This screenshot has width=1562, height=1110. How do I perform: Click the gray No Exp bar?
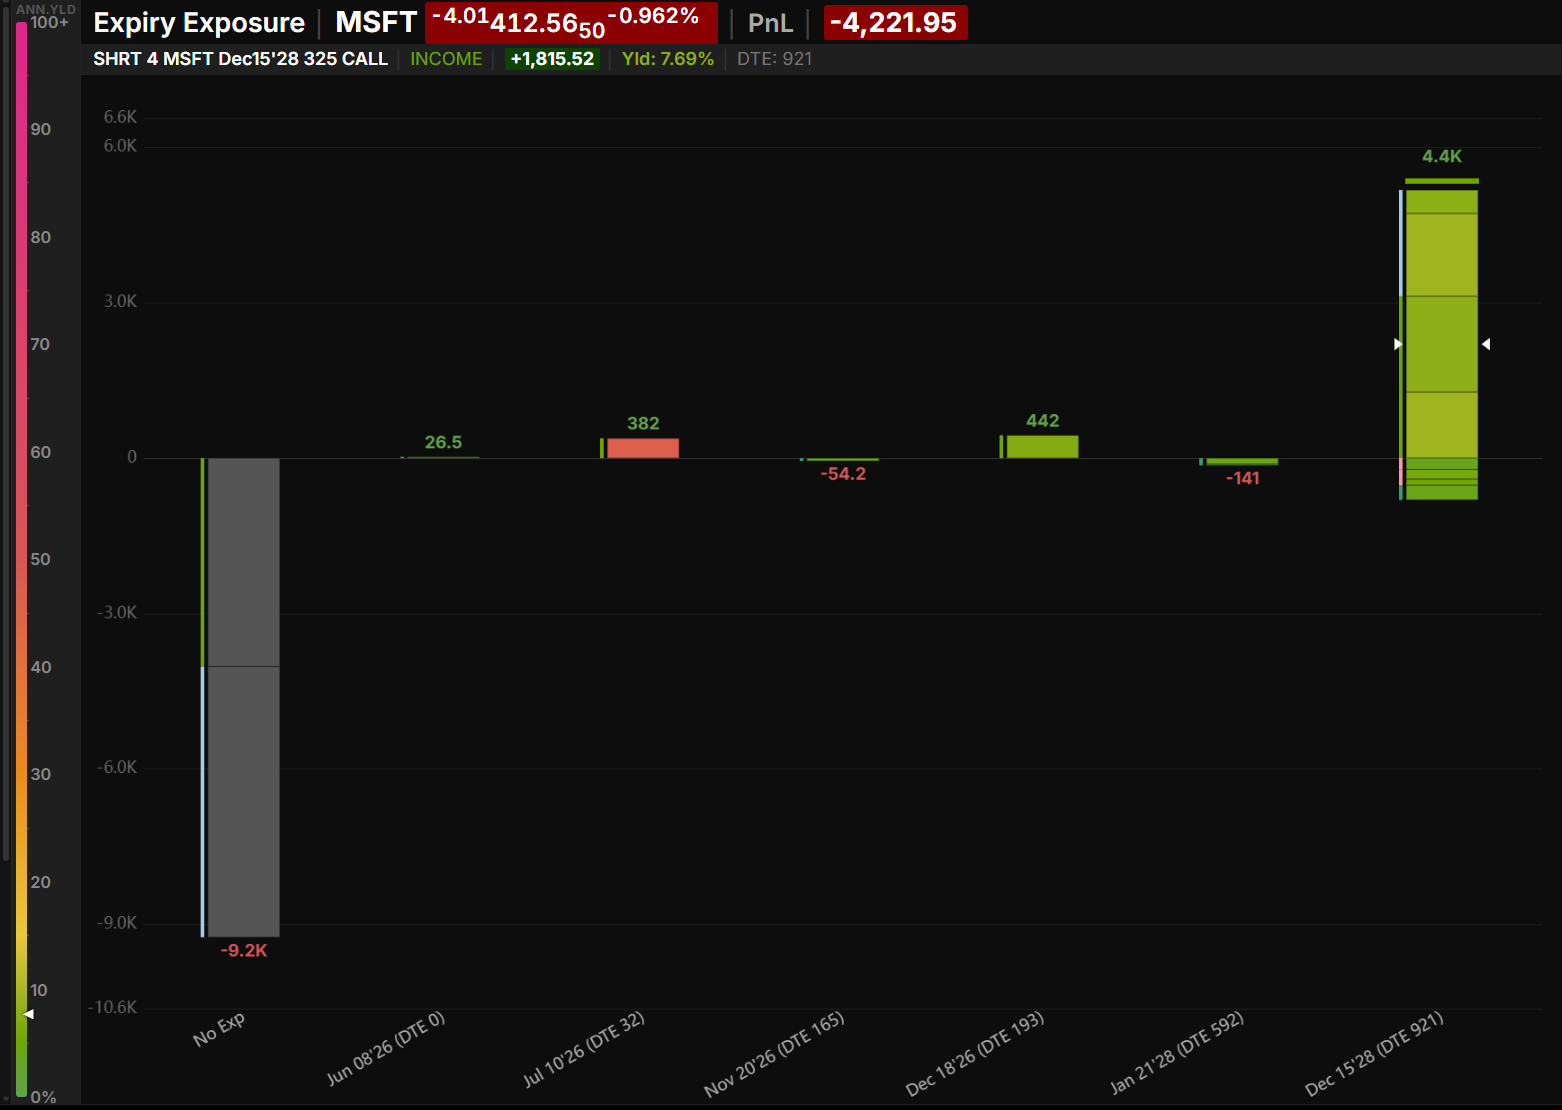click(x=243, y=697)
